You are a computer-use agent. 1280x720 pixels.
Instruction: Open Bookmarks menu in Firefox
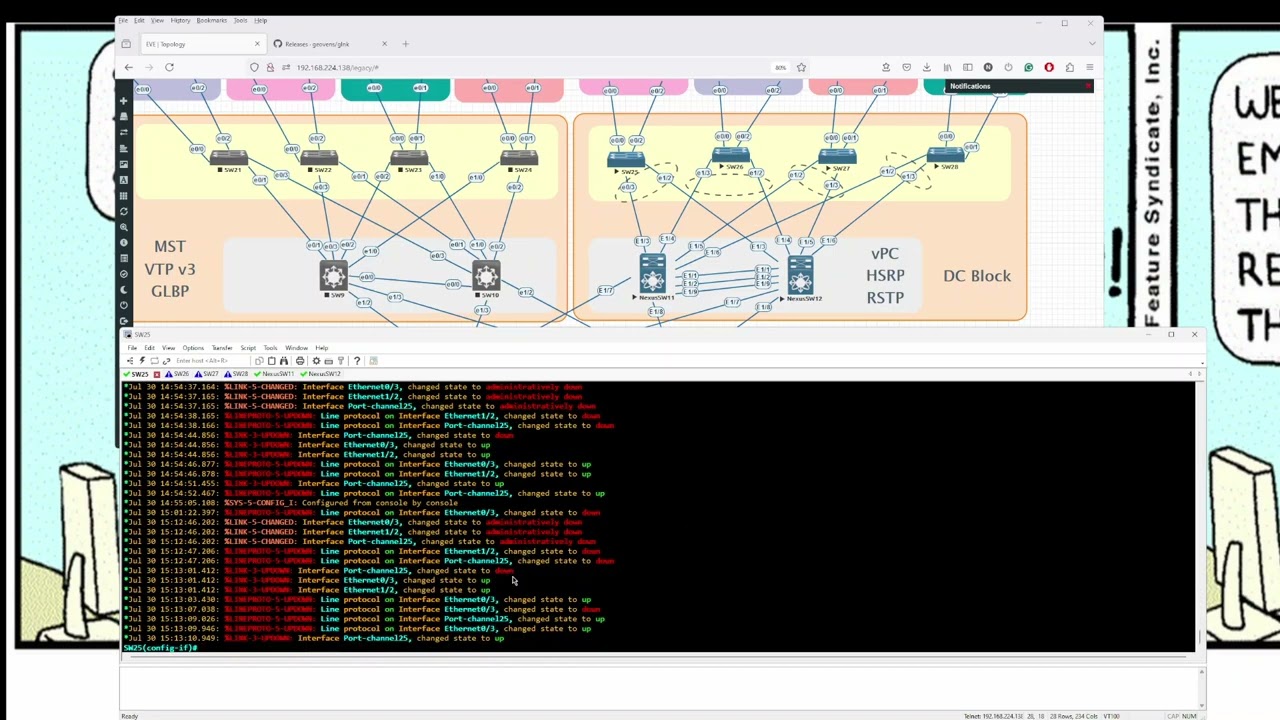[211, 20]
